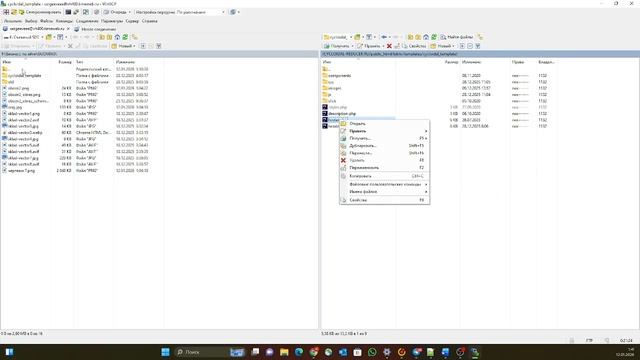This screenshot has height=360, width=640.
Task: Choose Переместить in the context menu
Action: pos(384,153)
